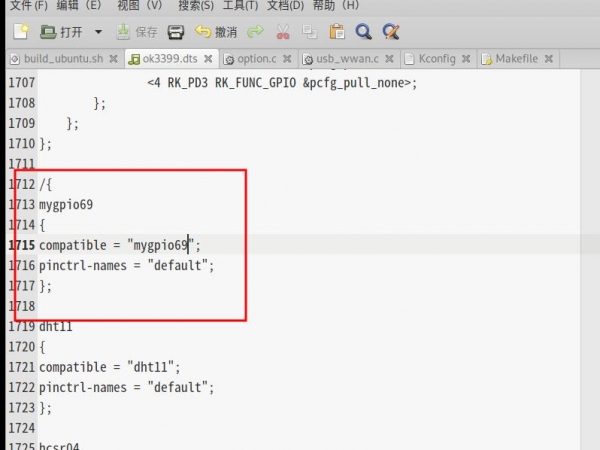Click the find and replace icon
The width and height of the screenshot is (600, 450).
[x=391, y=32]
